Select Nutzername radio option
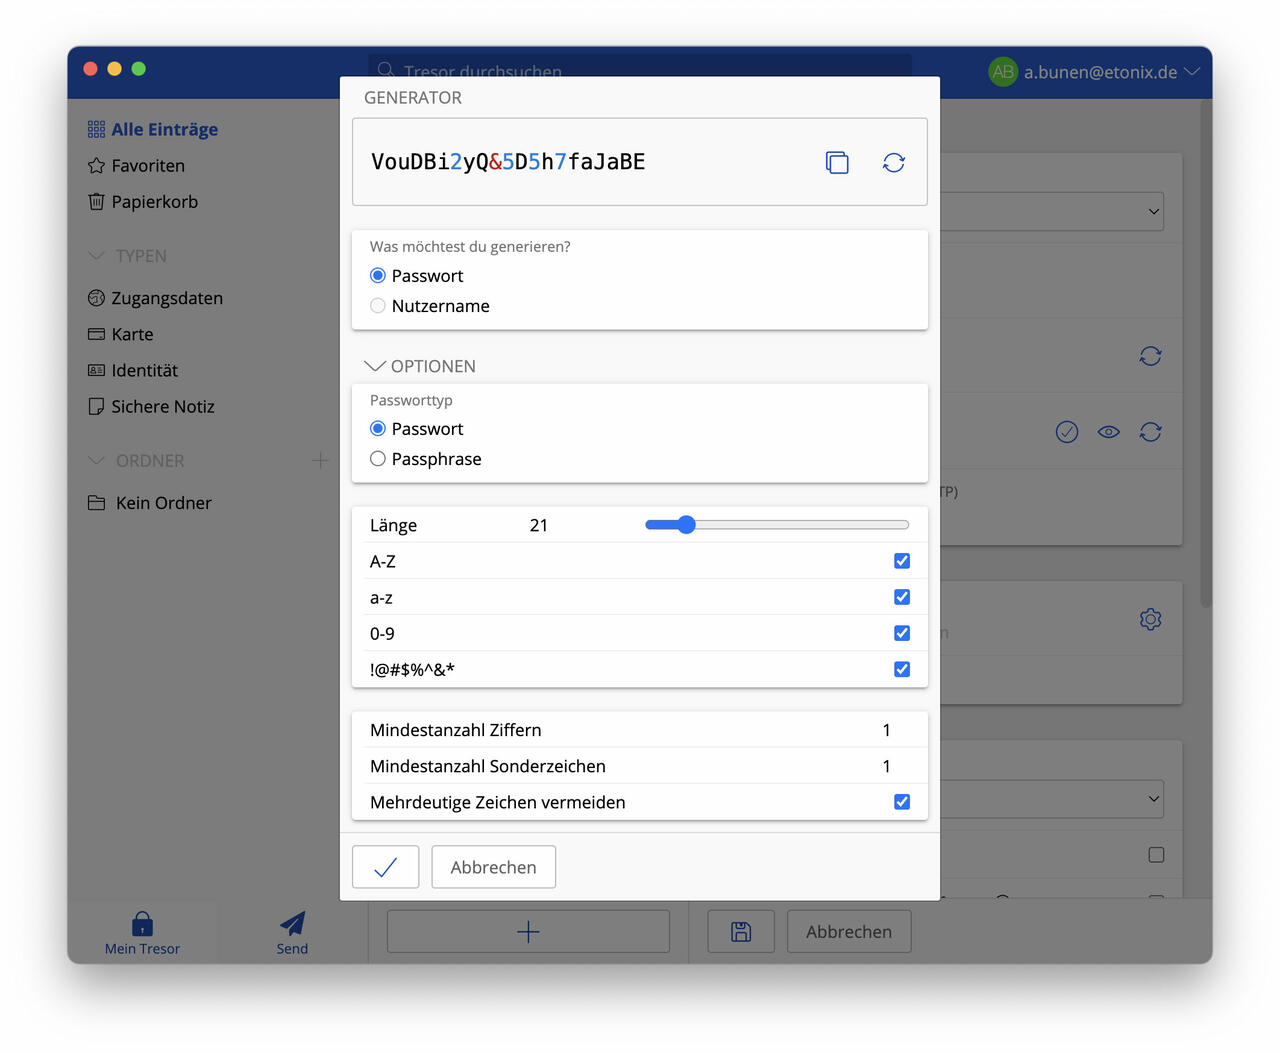Viewport: 1280px width, 1053px height. pos(378,306)
